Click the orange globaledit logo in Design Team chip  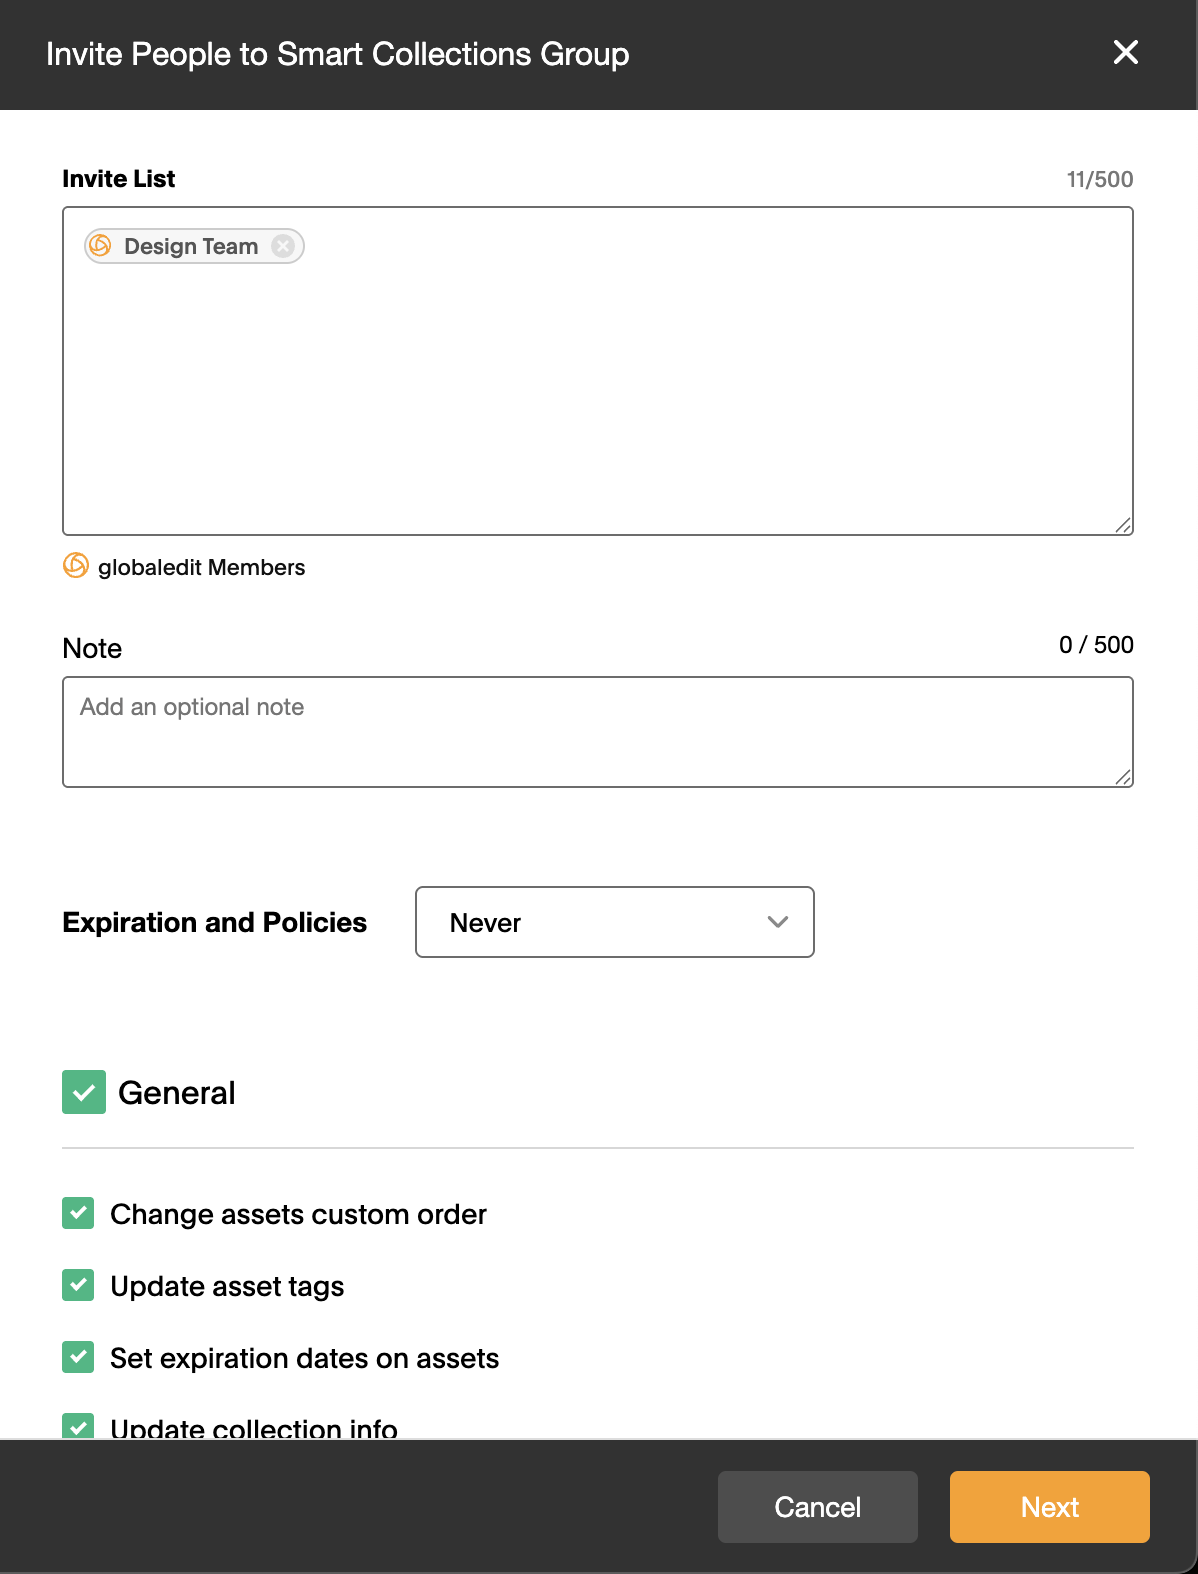coord(100,246)
